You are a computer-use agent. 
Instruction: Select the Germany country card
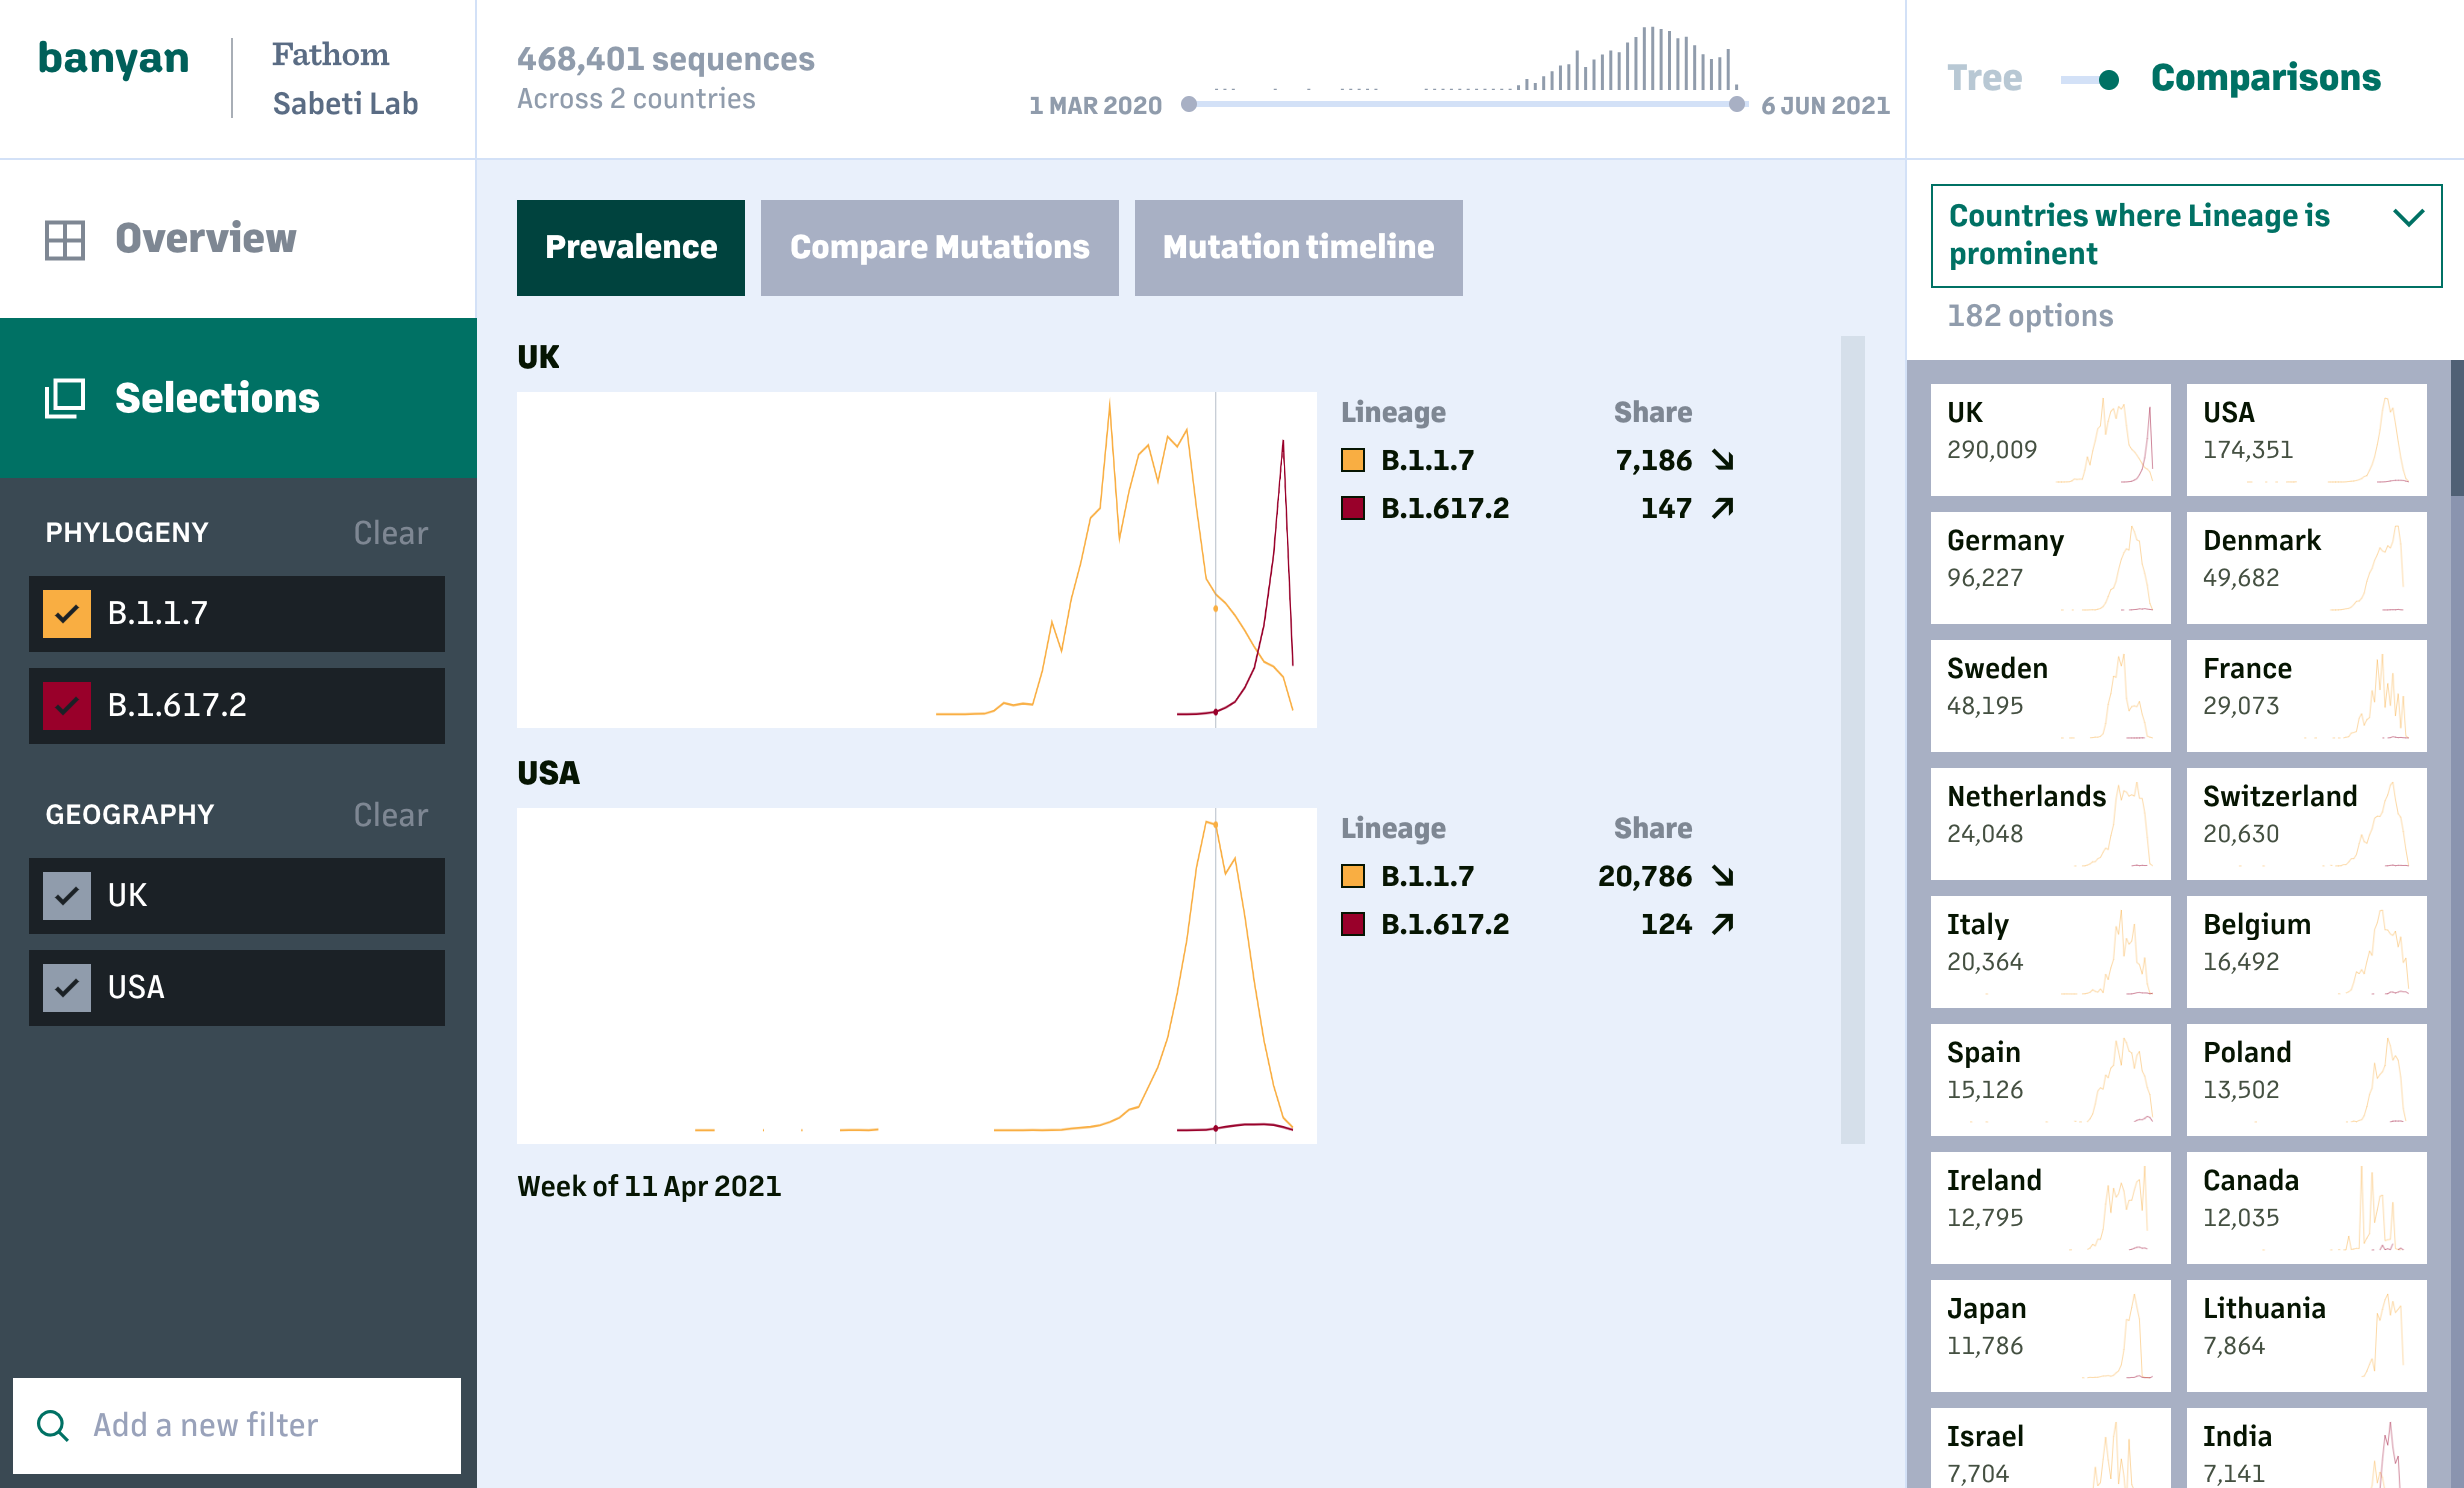click(x=2051, y=567)
